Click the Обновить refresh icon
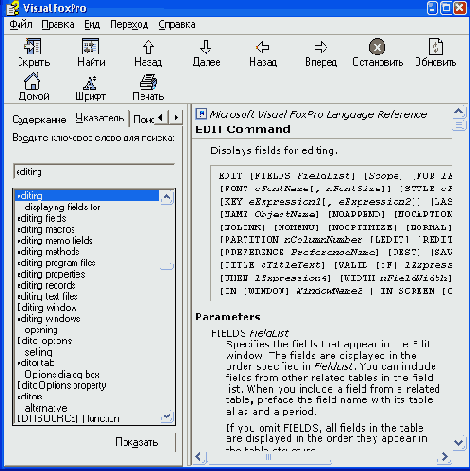This screenshot has height=471, width=470. [435, 46]
